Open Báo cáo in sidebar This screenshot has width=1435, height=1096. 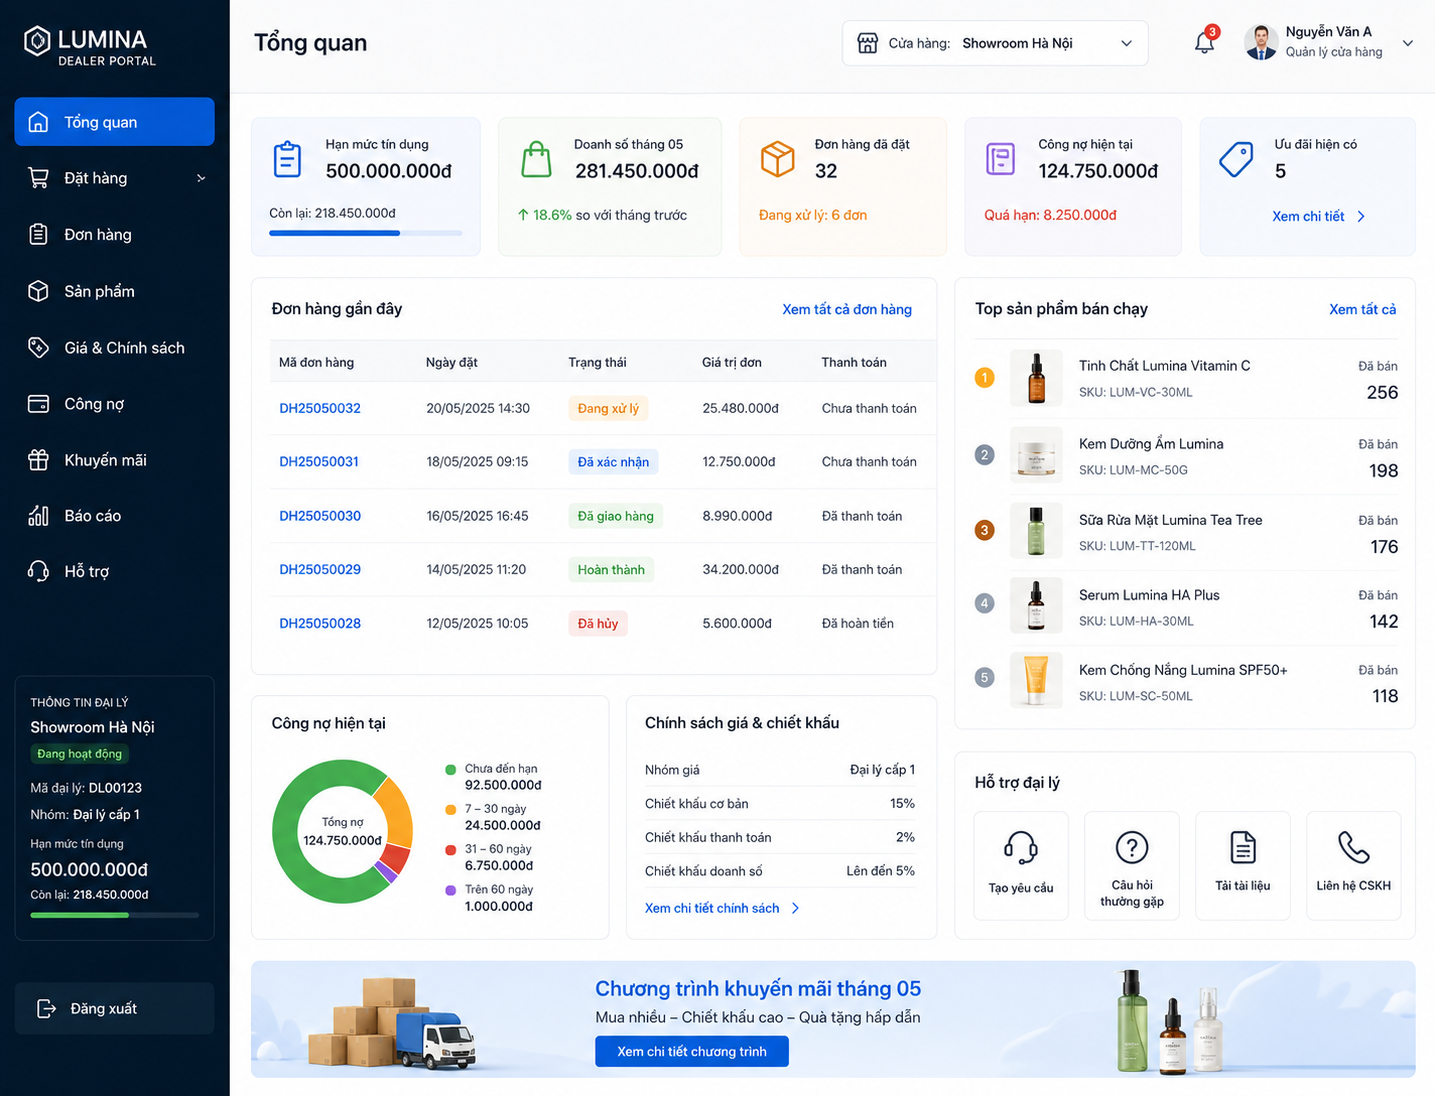pyautogui.click(x=114, y=516)
